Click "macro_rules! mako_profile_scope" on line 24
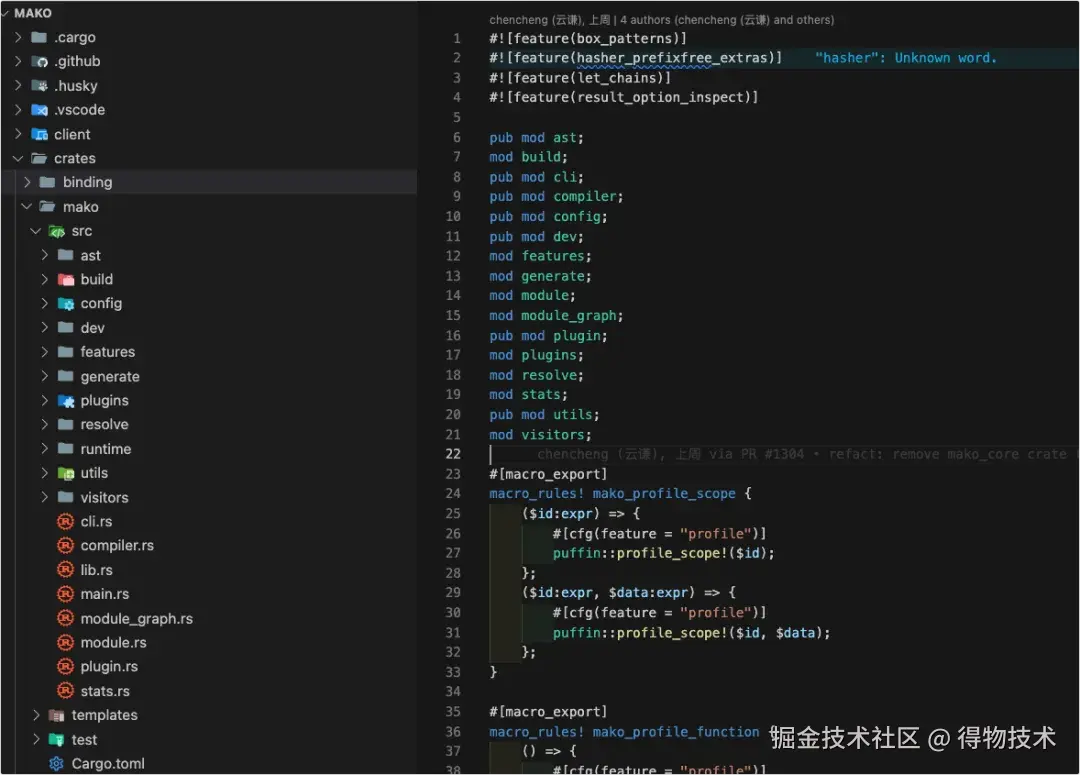This screenshot has height=775, width=1080. pyautogui.click(x=612, y=494)
